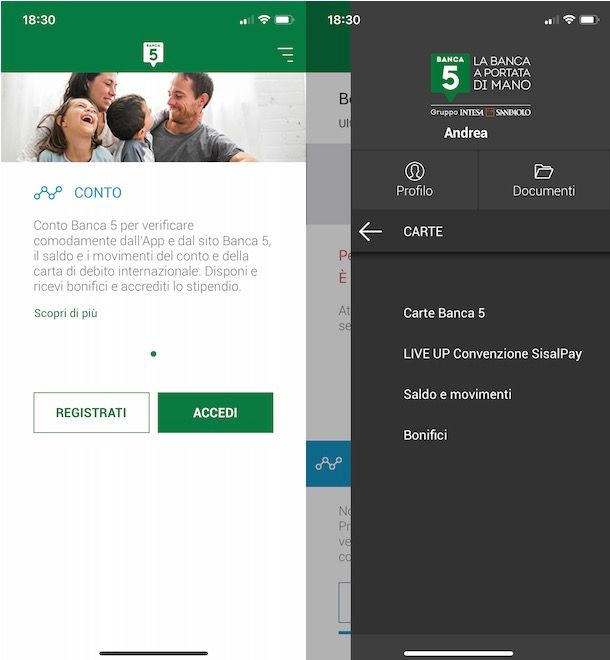The image size is (610, 660).
Task: Open Saldo e movimenti
Action: click(458, 394)
